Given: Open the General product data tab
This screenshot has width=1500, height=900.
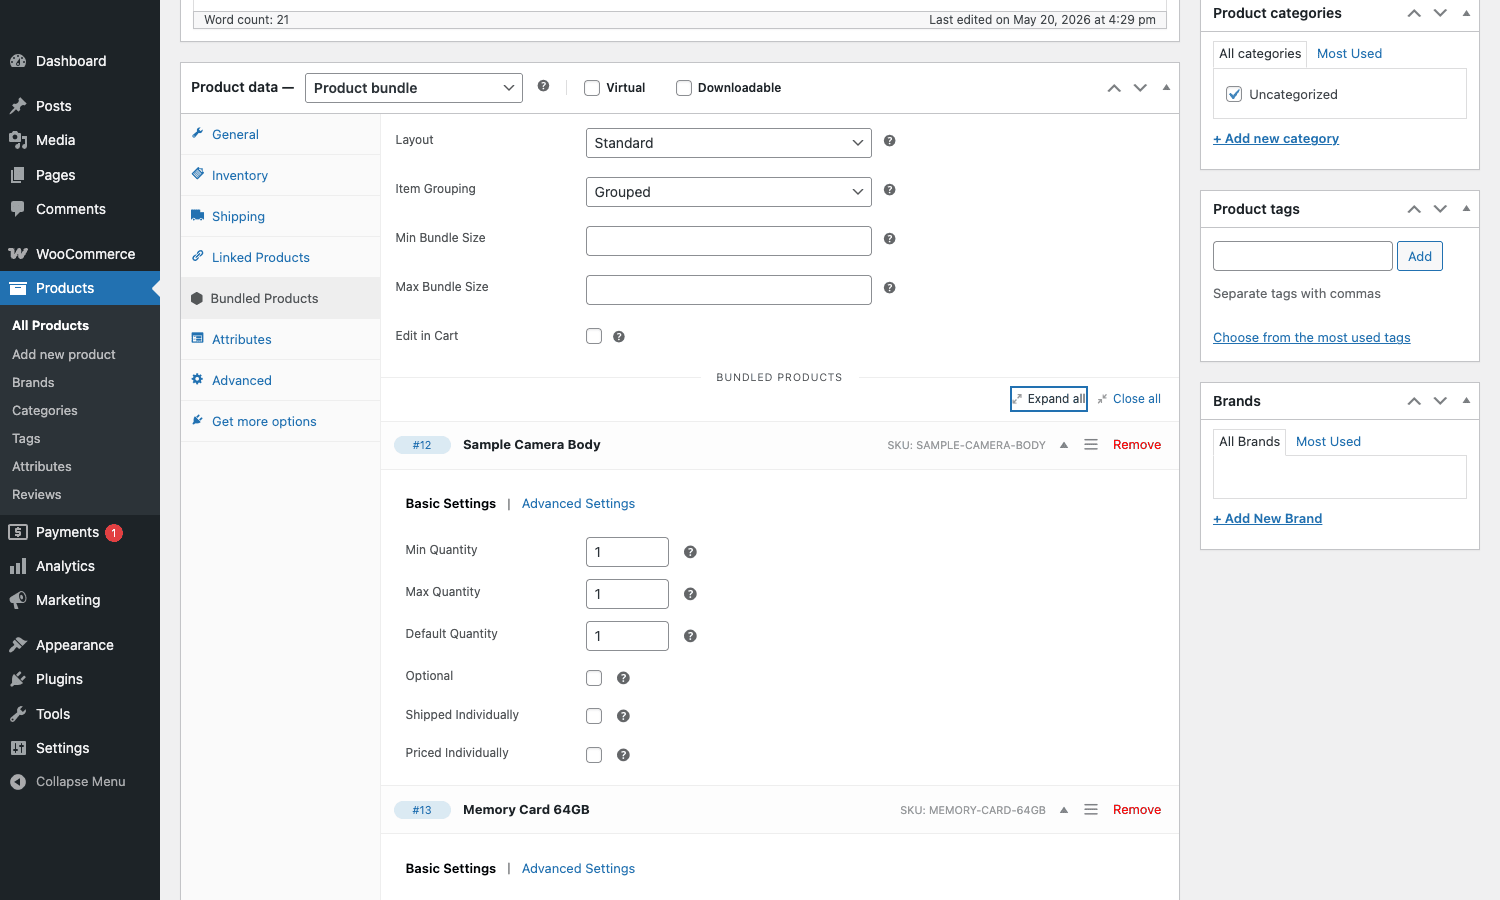Looking at the screenshot, I should point(235,134).
